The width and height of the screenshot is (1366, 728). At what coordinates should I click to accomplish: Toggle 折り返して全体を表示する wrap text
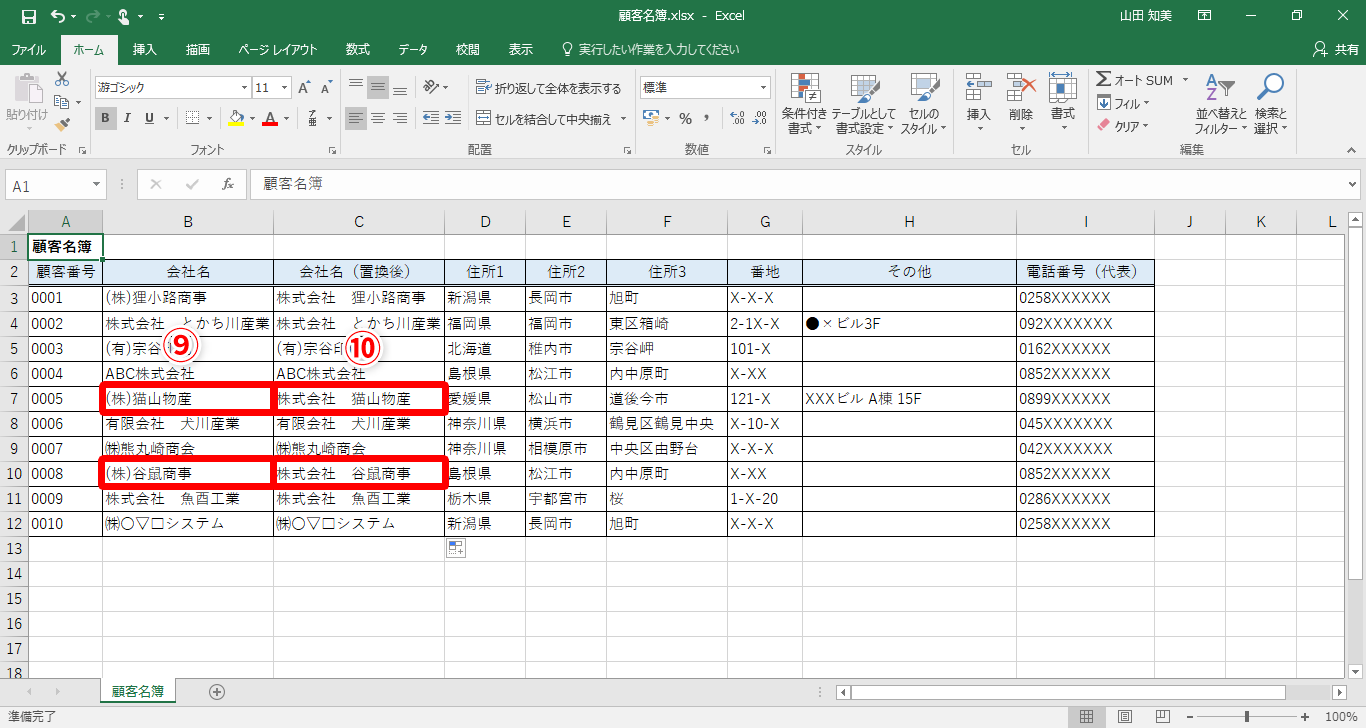pos(548,88)
